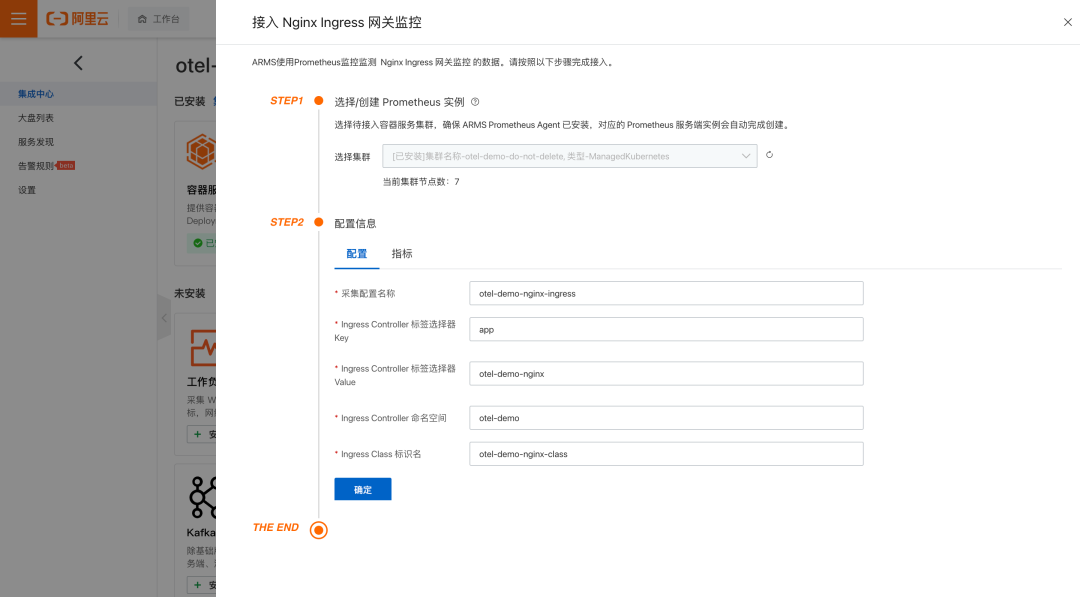Switch to the 配置 tab
Viewport: 1080px width, 597px height.
[x=357, y=254]
